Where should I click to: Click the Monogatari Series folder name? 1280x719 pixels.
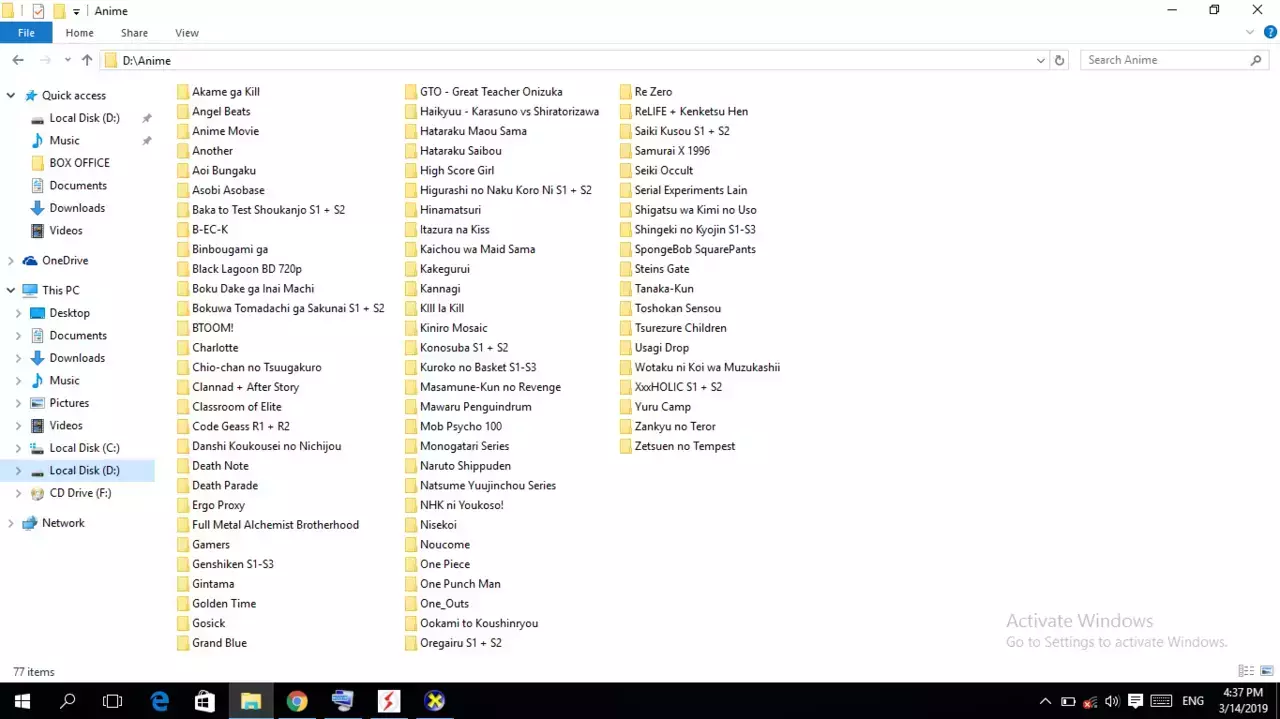(x=464, y=446)
